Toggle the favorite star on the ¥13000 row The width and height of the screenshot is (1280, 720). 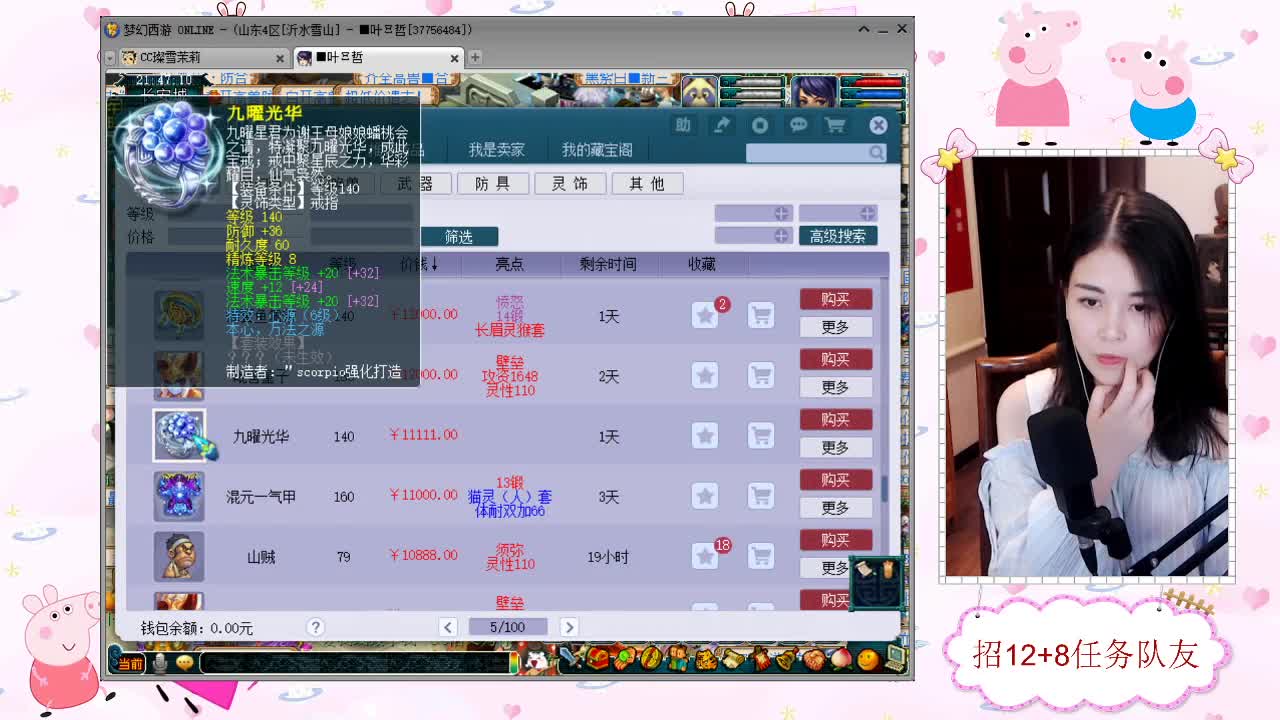pyautogui.click(x=705, y=315)
